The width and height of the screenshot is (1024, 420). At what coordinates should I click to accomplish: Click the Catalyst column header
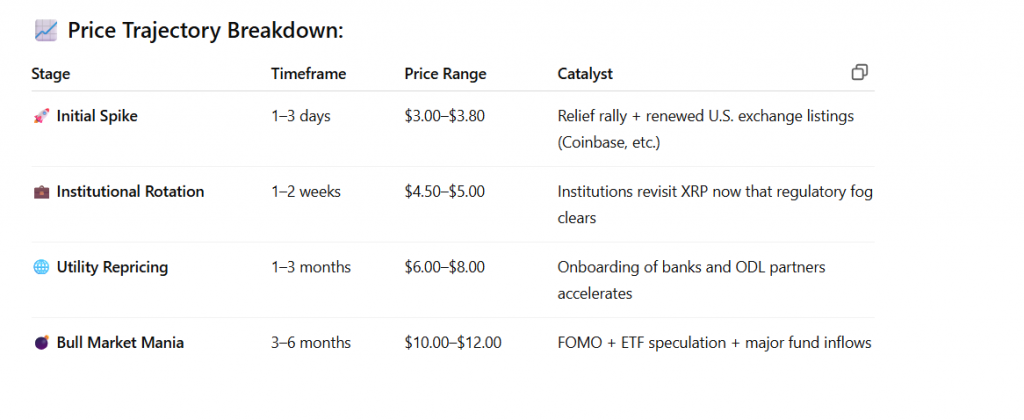point(585,74)
